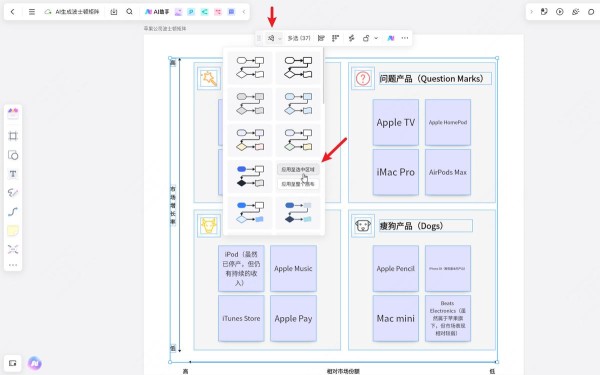Image resolution: width=600 pixels, height=375 pixels.
Task: Click the indigo square tool icon
Action: click(x=231, y=12)
